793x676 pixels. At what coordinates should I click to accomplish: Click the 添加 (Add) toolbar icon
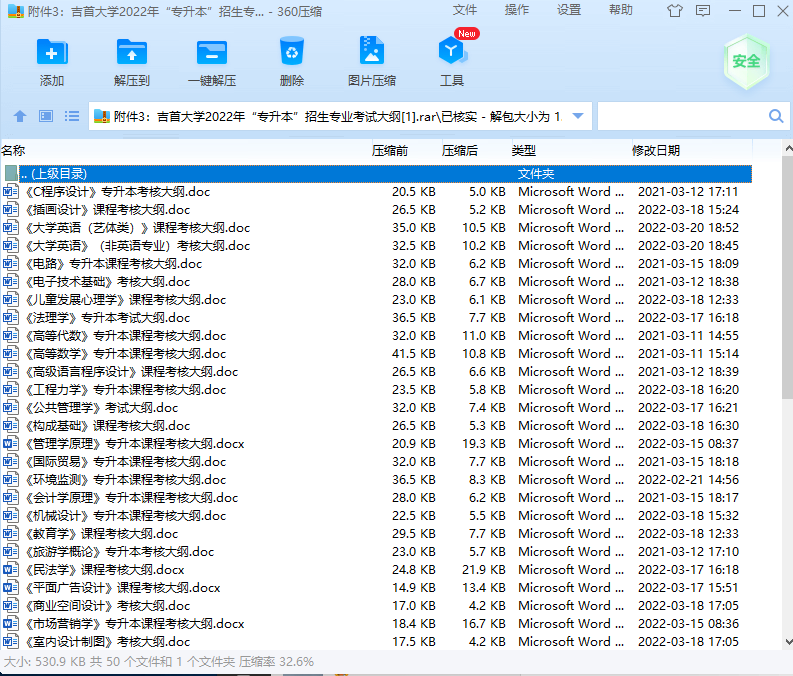click(52, 61)
